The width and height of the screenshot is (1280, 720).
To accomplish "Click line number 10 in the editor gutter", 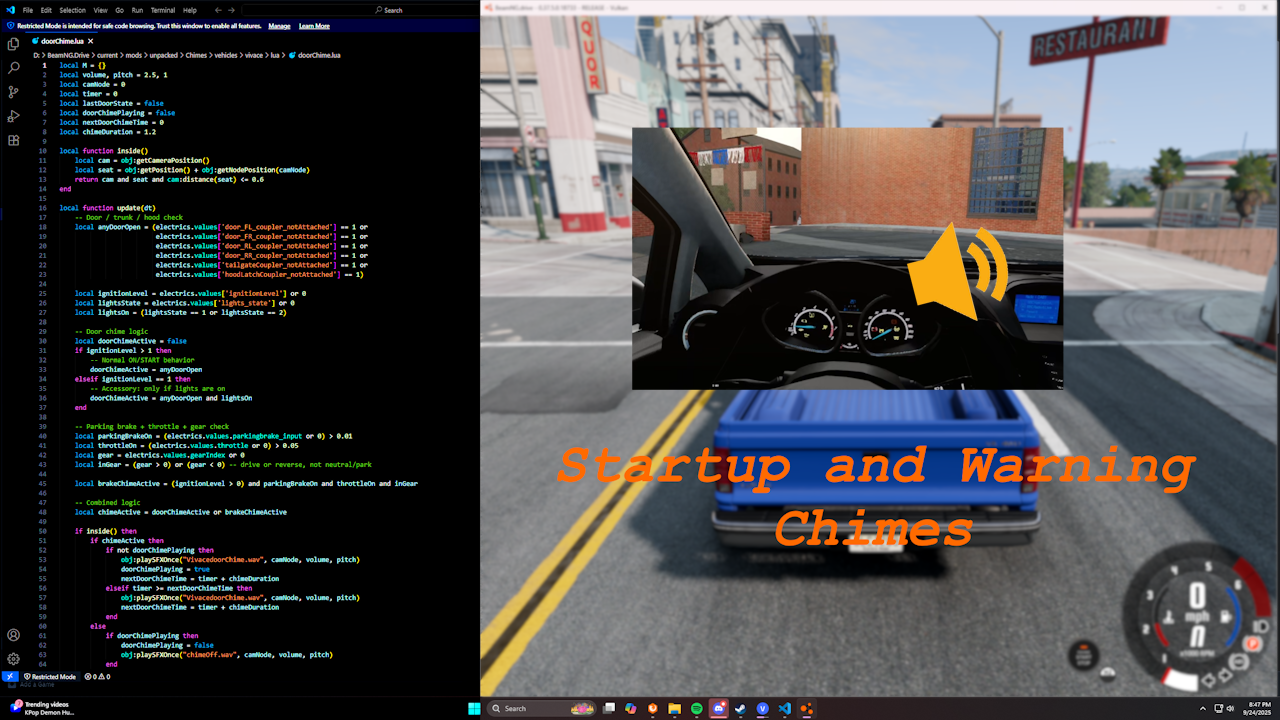I will [x=43, y=150].
